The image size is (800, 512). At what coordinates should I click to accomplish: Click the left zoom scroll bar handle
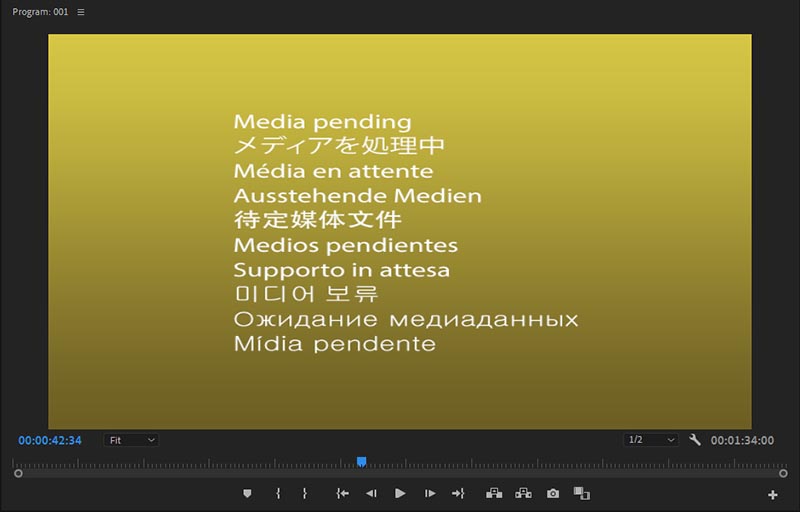tap(18, 473)
